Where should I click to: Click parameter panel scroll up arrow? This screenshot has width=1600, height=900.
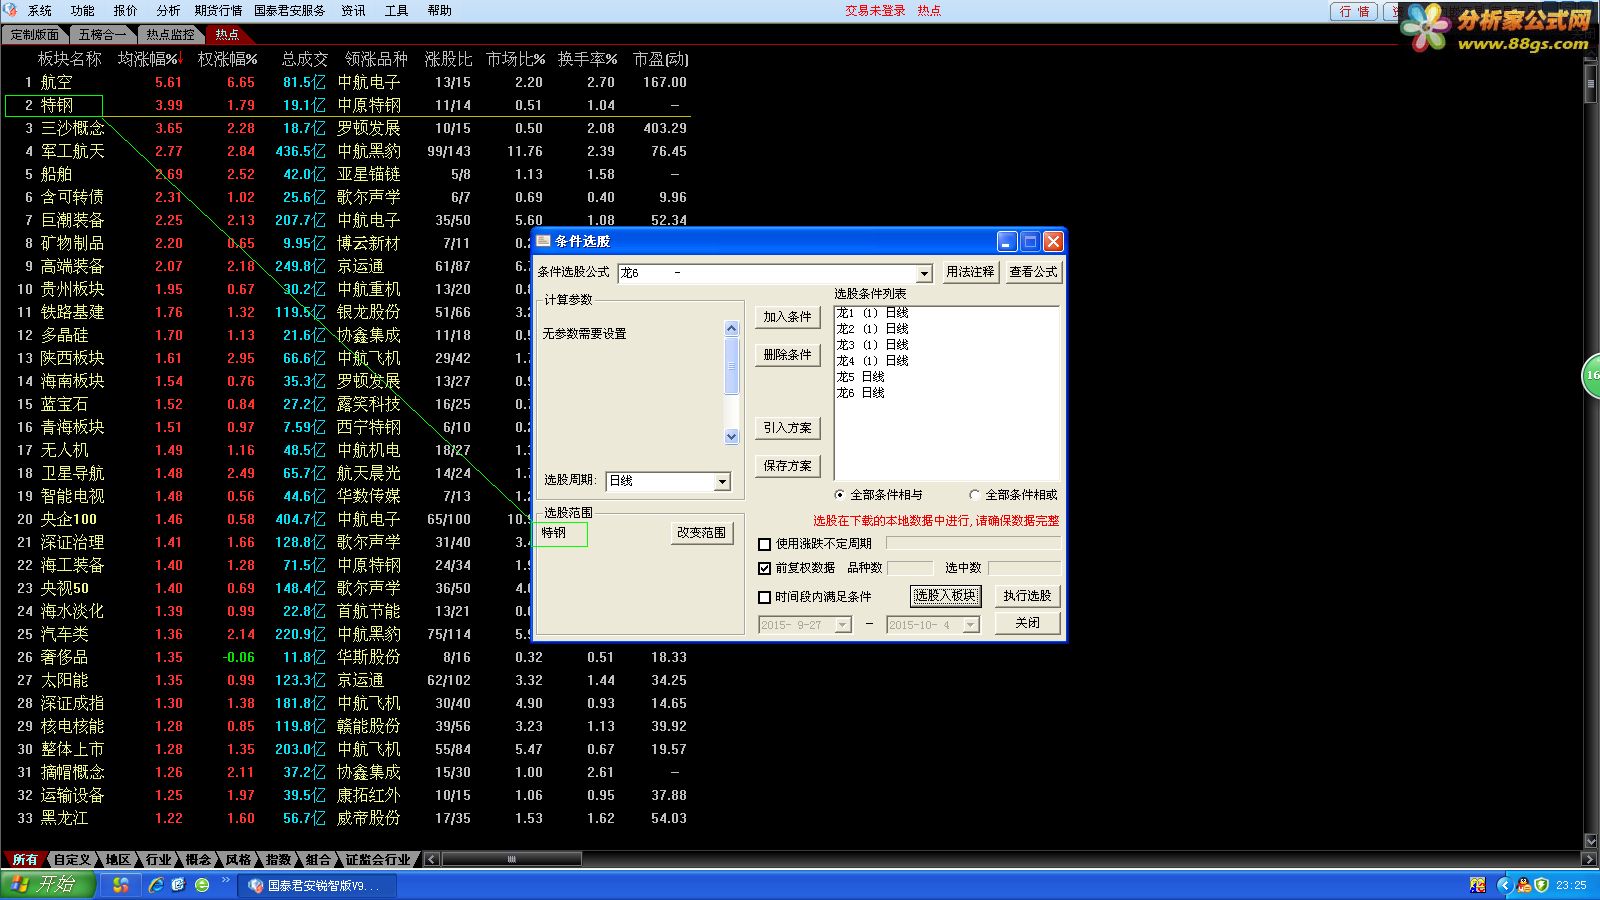pyautogui.click(x=731, y=328)
